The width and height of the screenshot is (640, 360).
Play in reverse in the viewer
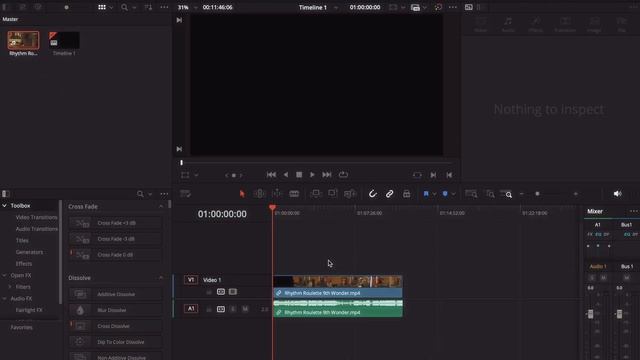click(x=286, y=175)
